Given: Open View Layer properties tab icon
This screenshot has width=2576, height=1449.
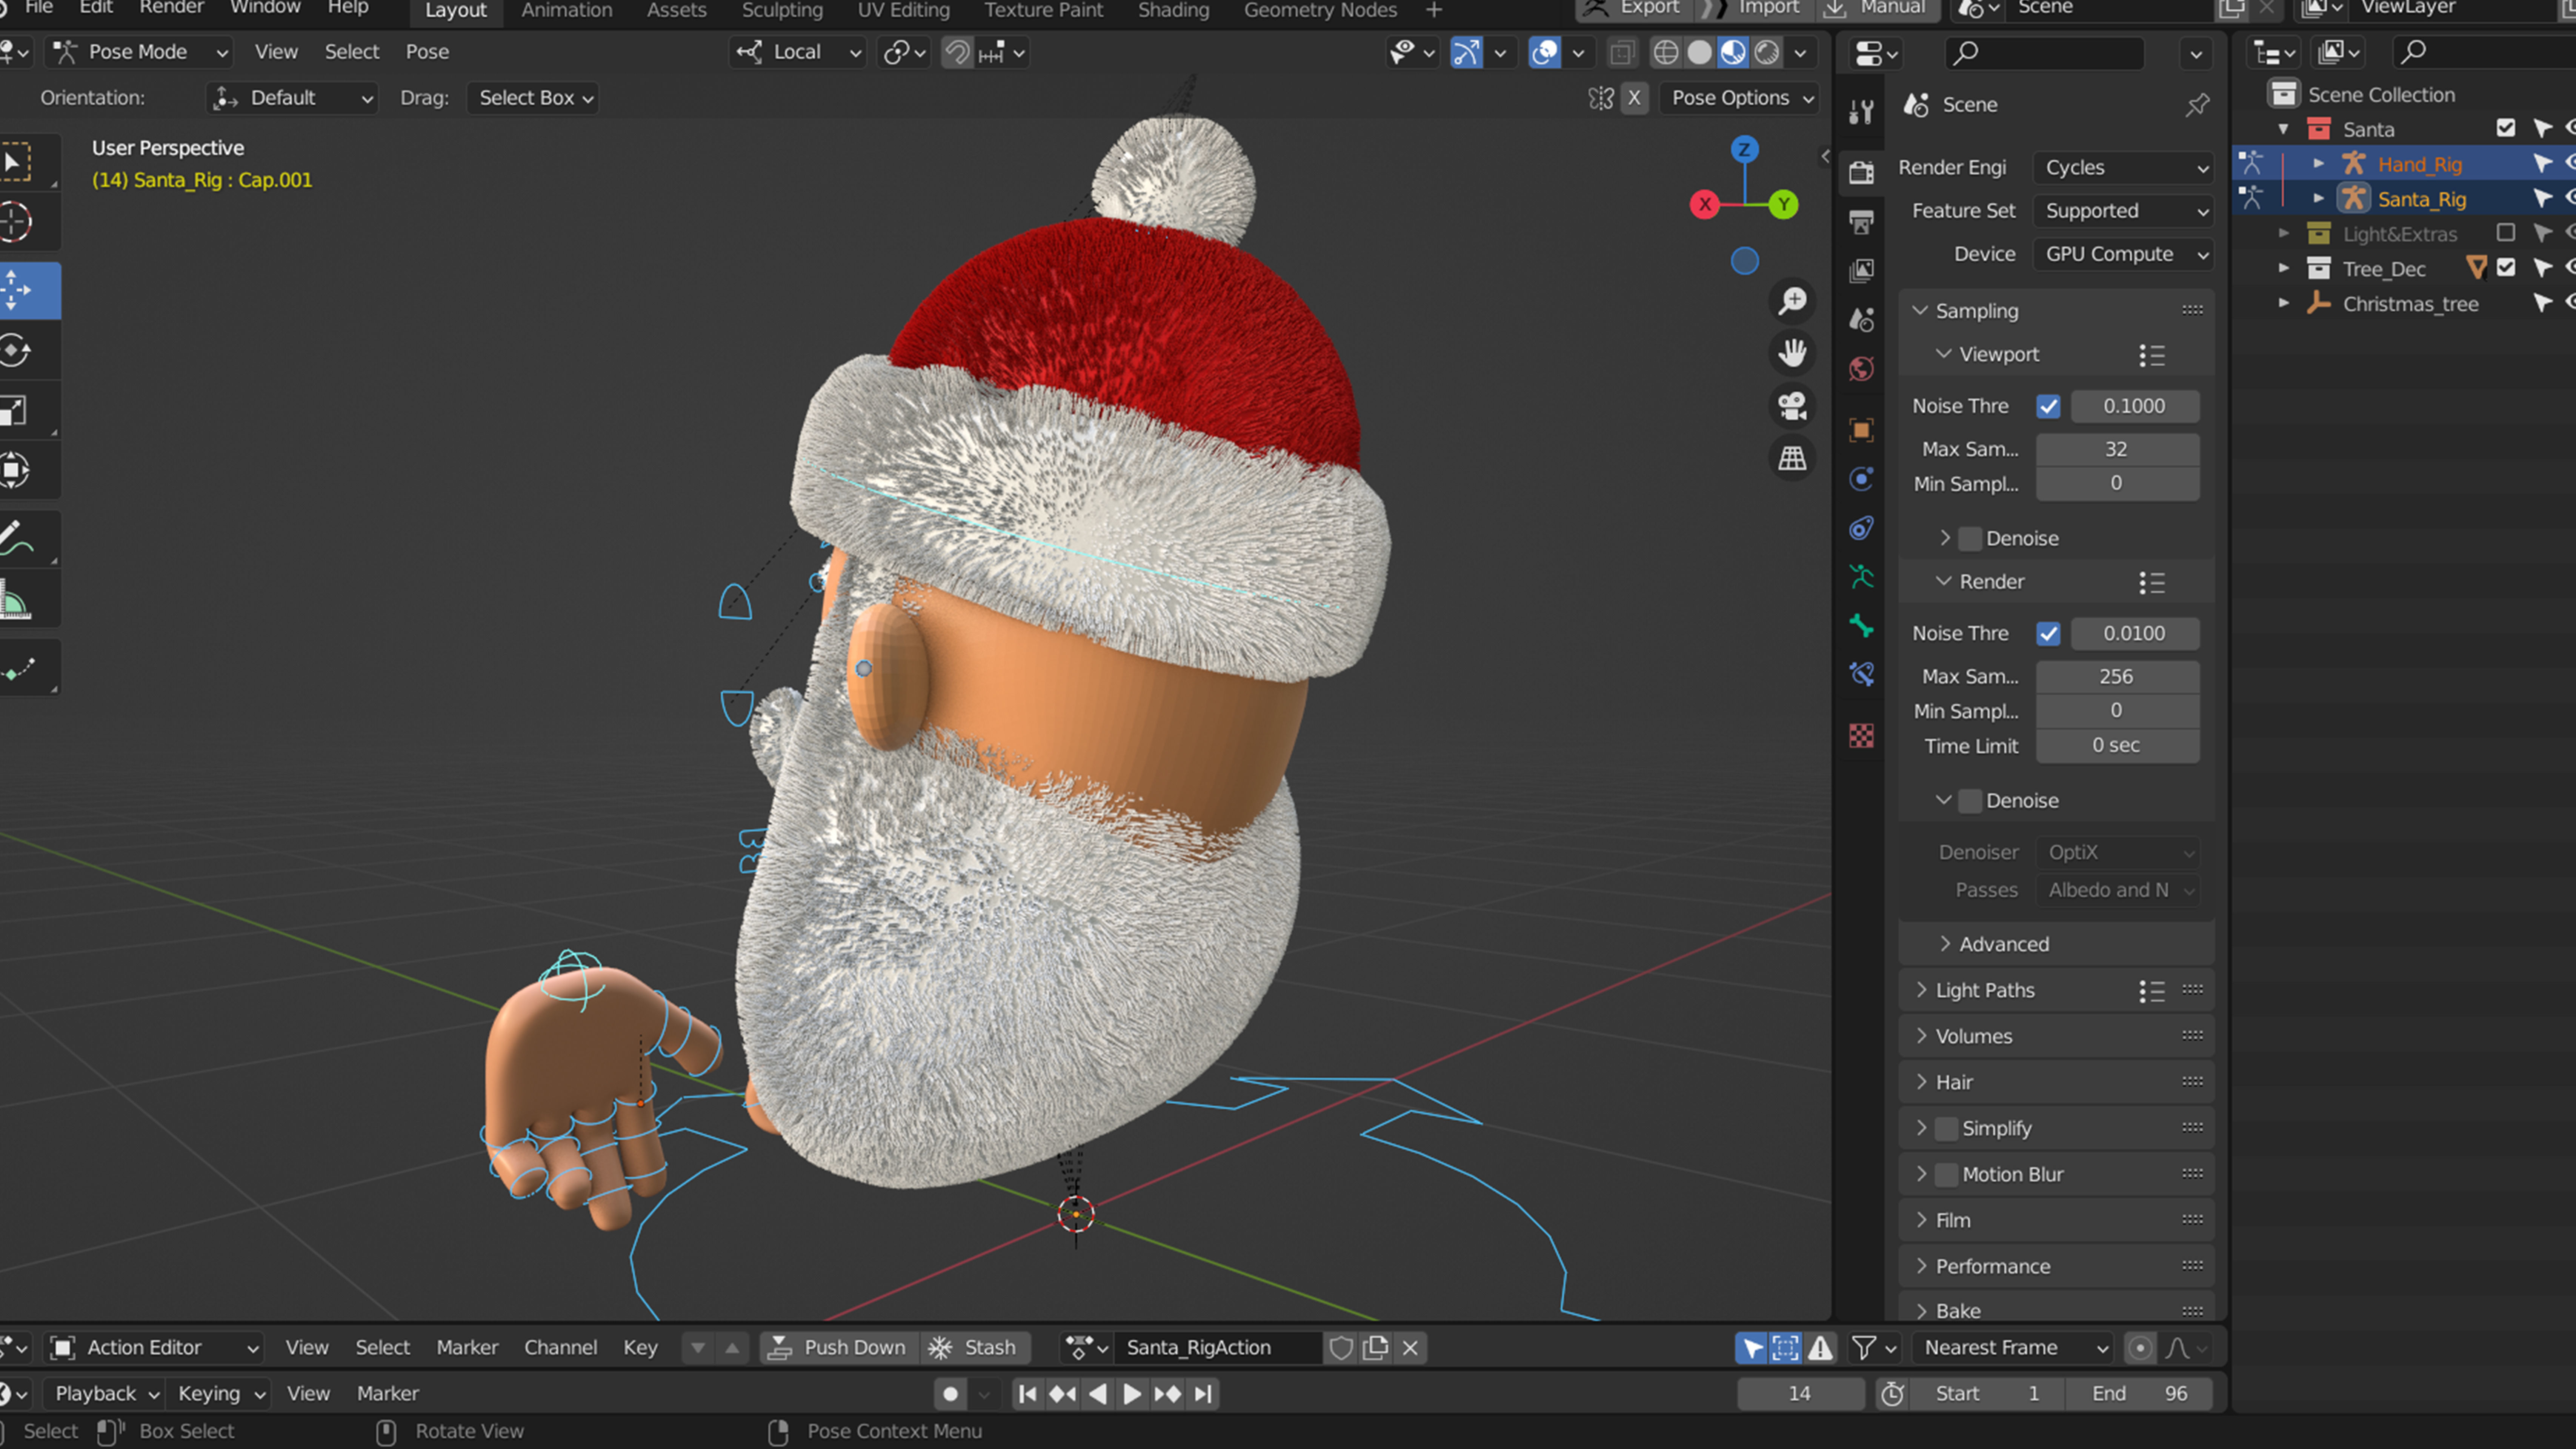Looking at the screenshot, I should point(1861,270).
